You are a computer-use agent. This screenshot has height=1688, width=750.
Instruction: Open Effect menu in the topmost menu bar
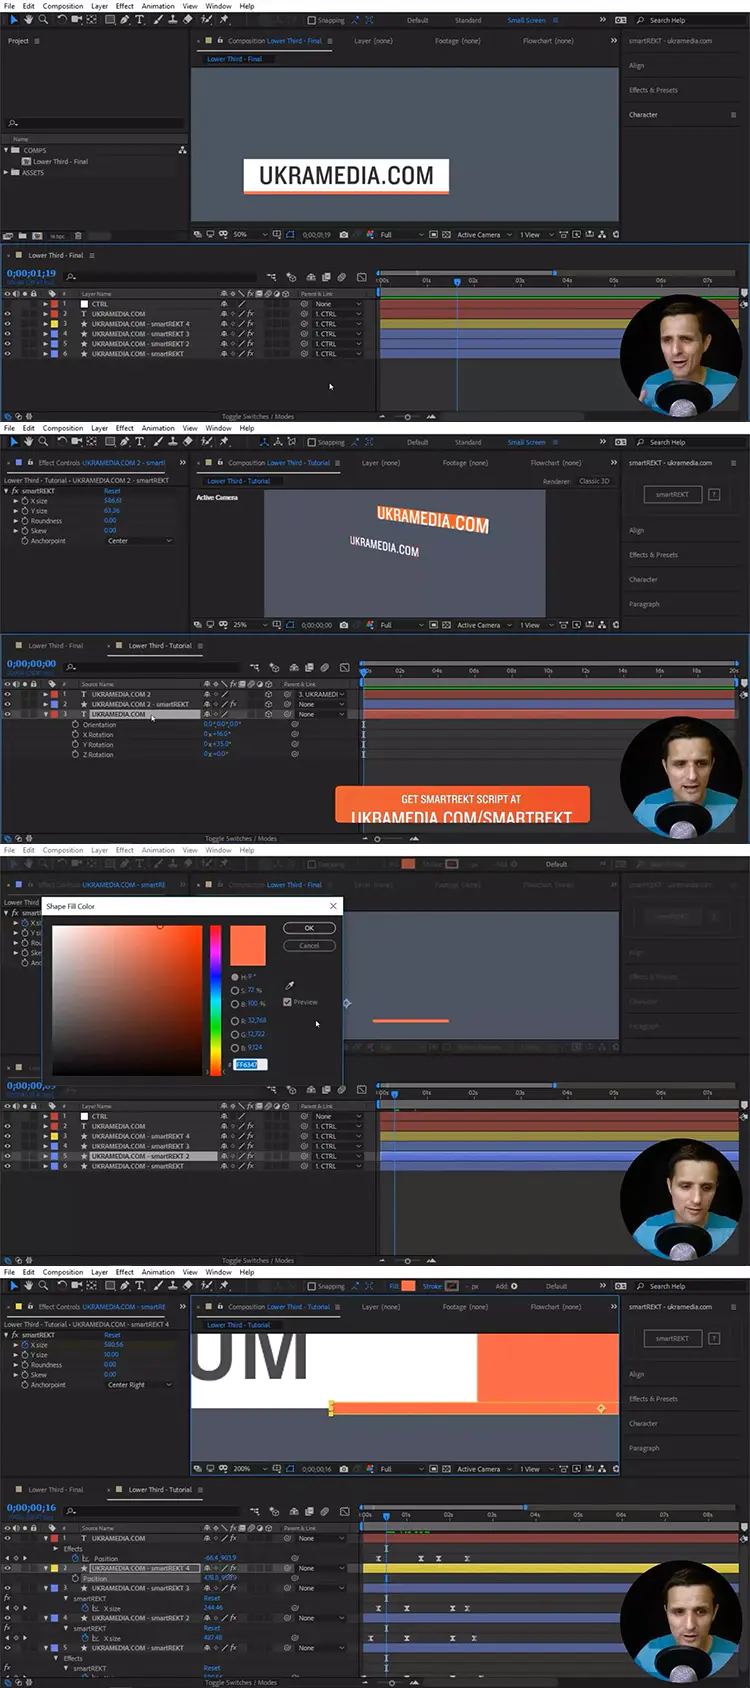click(125, 6)
